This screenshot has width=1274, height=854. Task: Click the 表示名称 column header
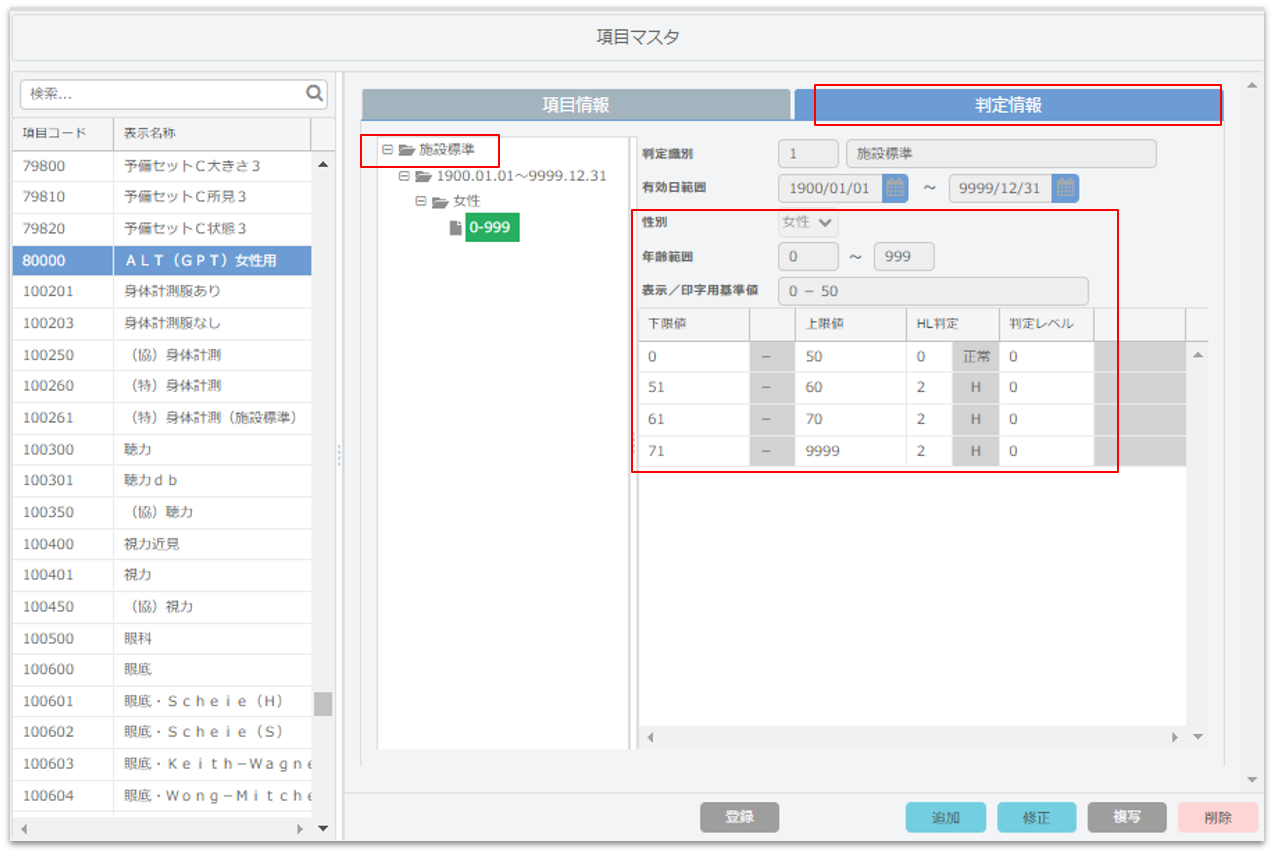(212, 133)
